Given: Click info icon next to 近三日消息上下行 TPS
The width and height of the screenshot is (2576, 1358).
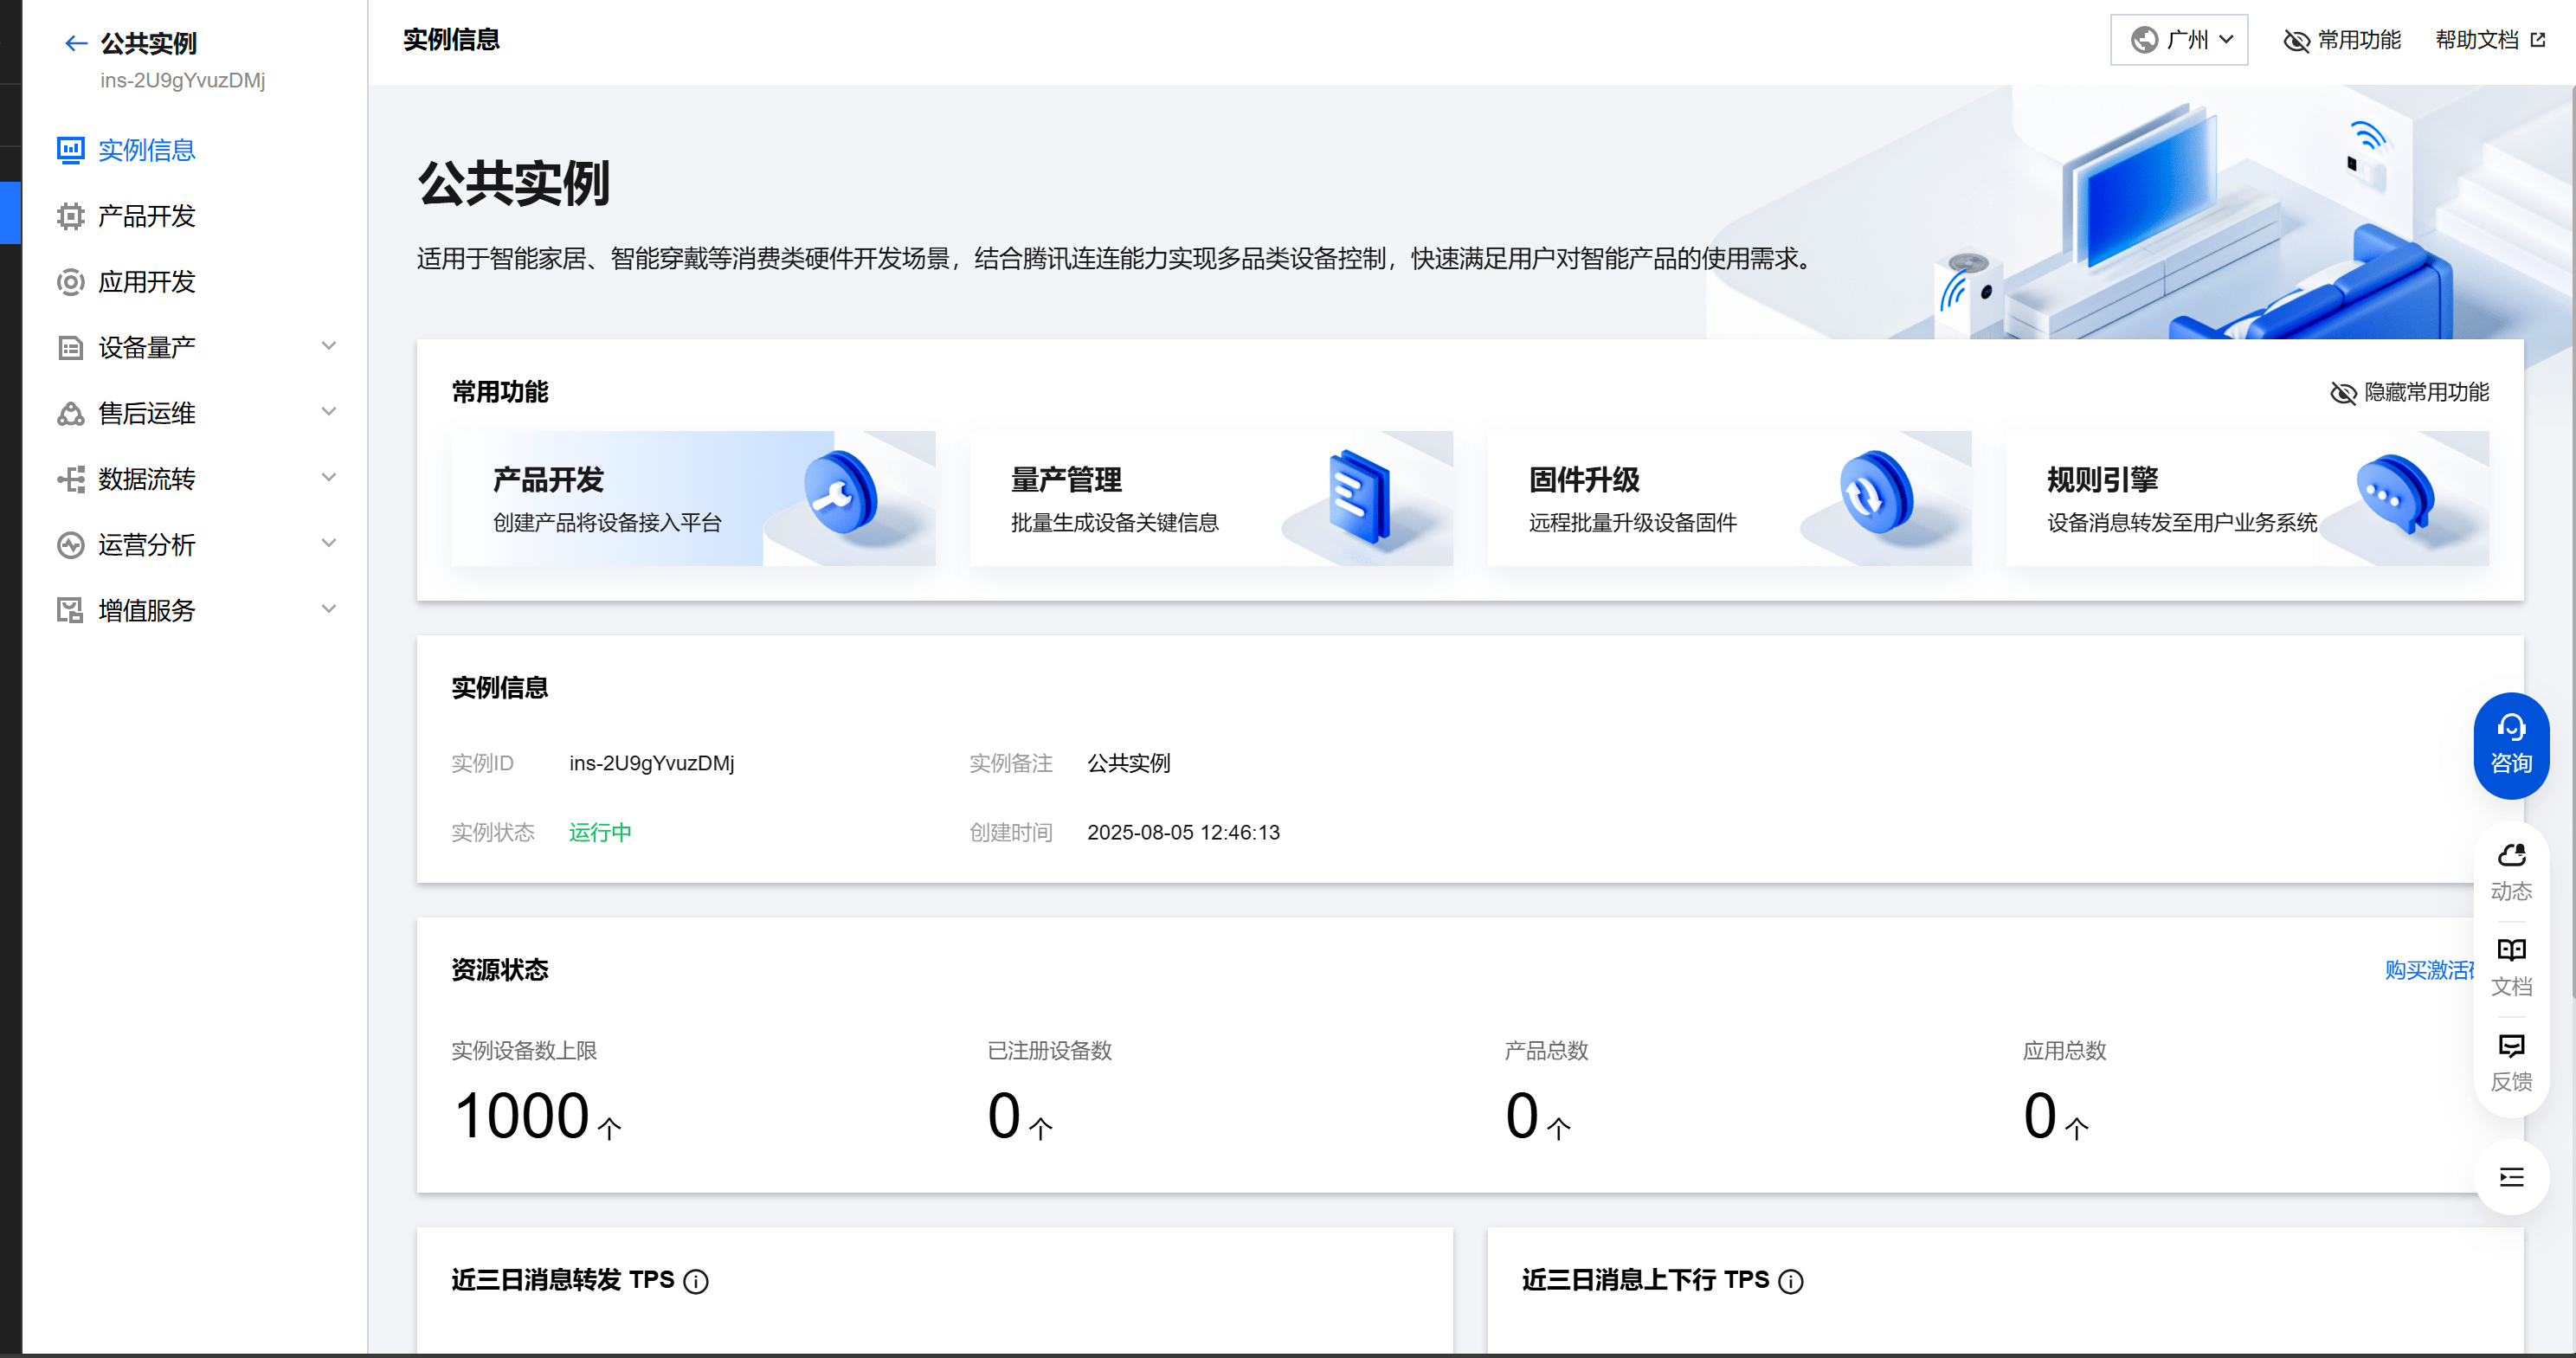Looking at the screenshot, I should pos(1791,1281).
